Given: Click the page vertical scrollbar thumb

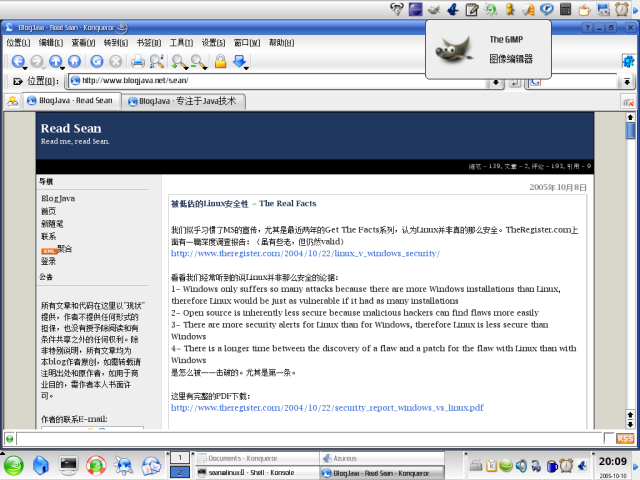Looking at the screenshot, I should [x=630, y=131].
